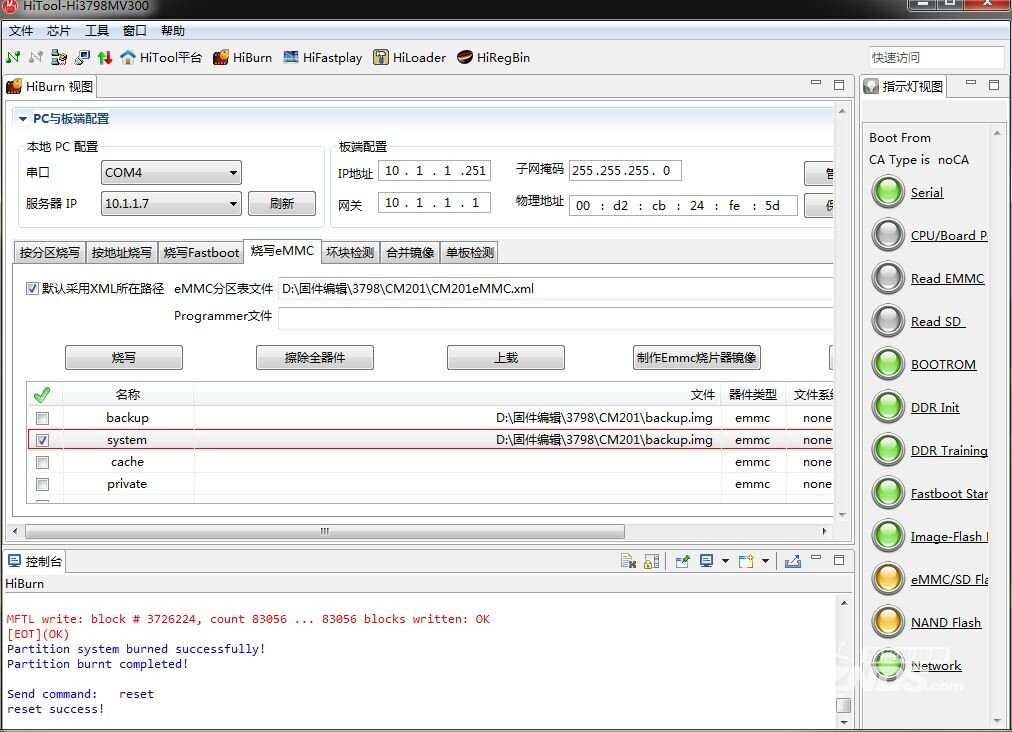Viewport: 1012px width, 732px height.
Task: Minimize the 指示灯视图 panel
Action: pyautogui.click(x=971, y=84)
